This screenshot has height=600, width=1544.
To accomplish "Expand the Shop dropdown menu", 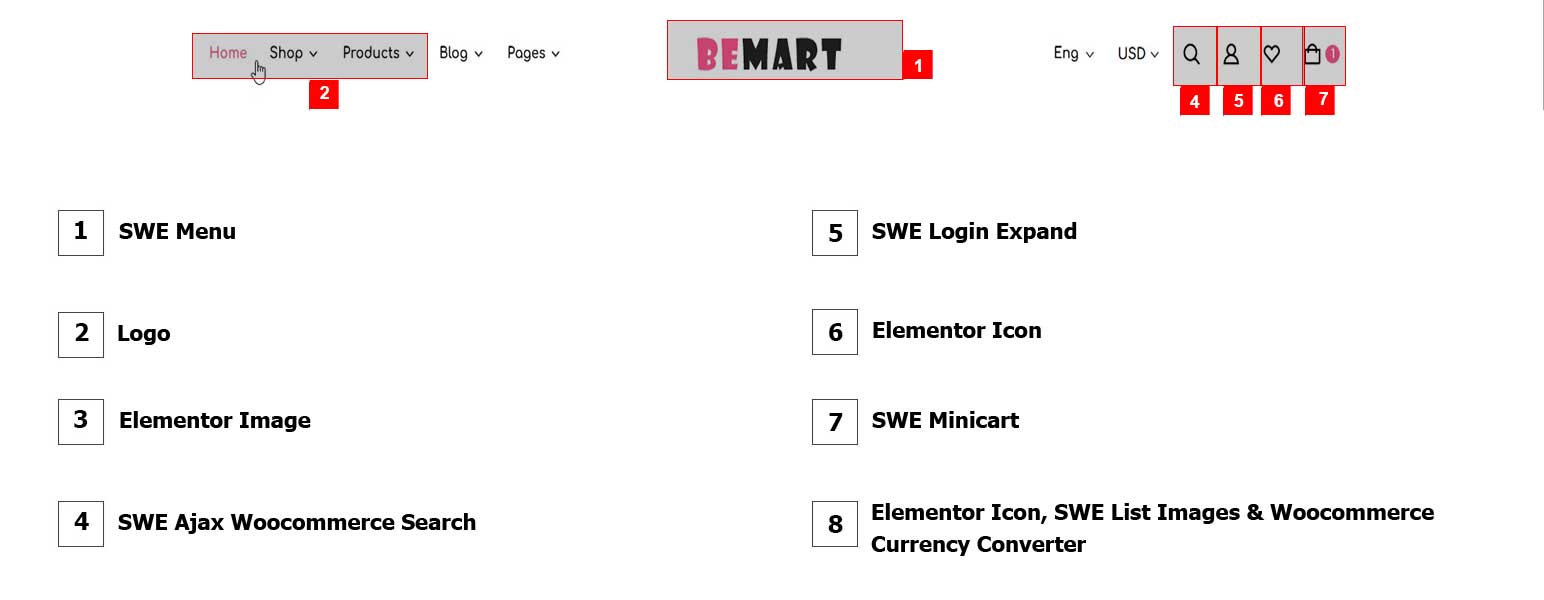I will 293,53.
